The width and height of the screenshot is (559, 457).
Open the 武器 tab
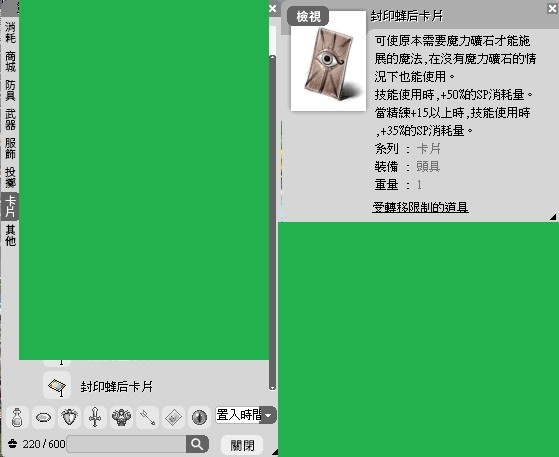pyautogui.click(x=10, y=119)
